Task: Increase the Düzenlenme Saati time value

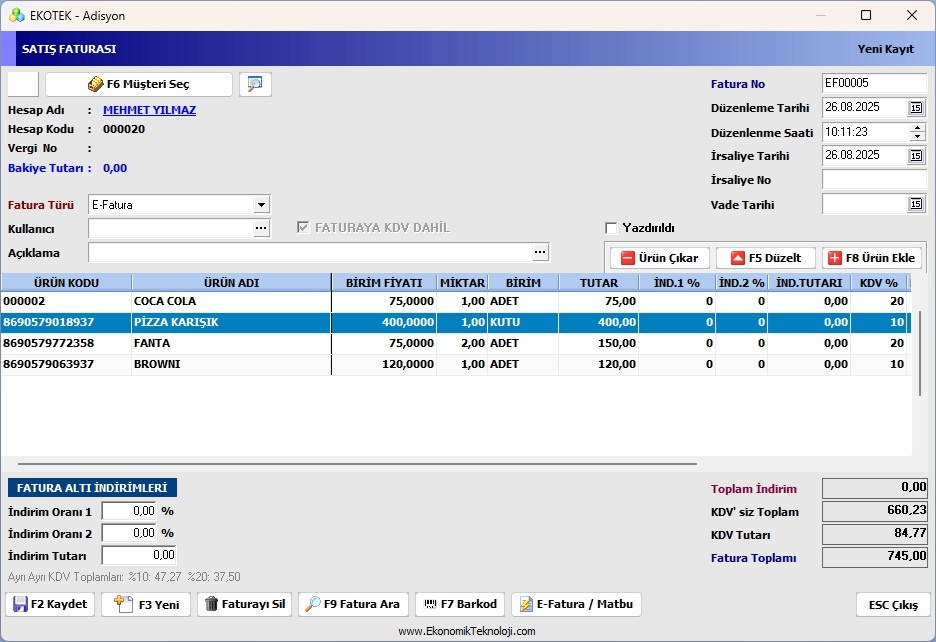Action: [x=917, y=128]
